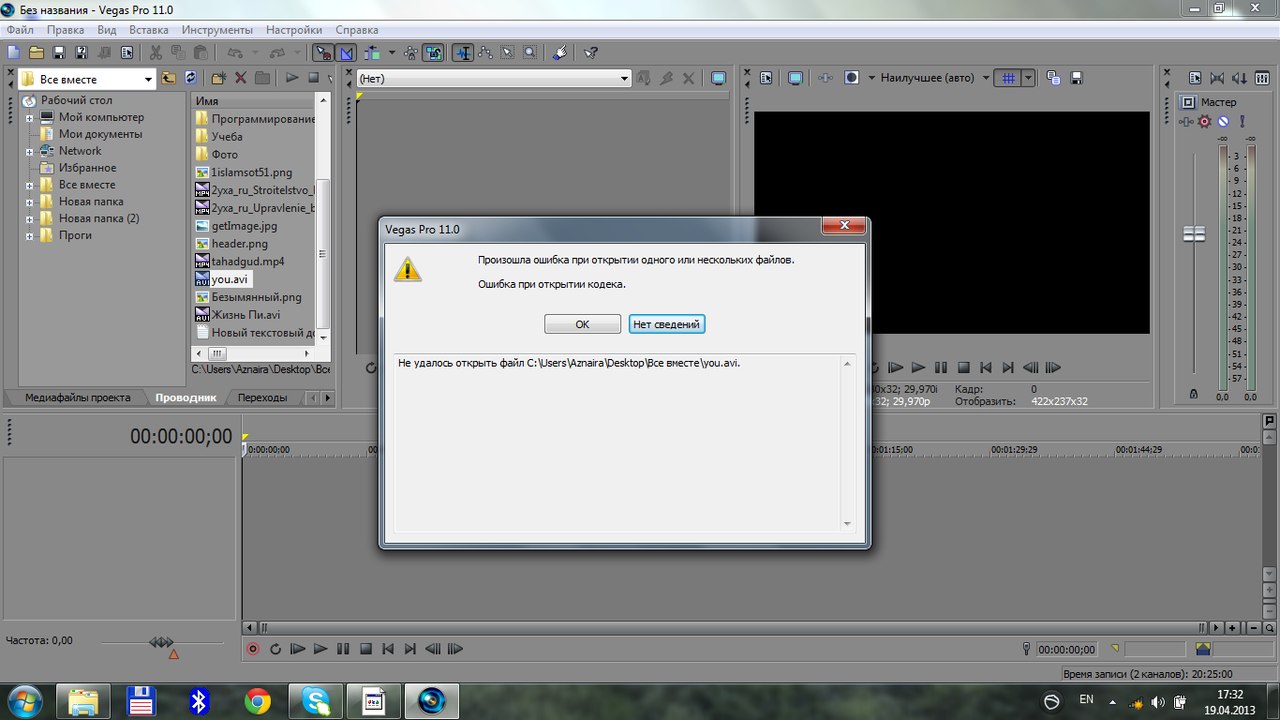
Task: Toggle auto ripple mode
Action: 373,53
